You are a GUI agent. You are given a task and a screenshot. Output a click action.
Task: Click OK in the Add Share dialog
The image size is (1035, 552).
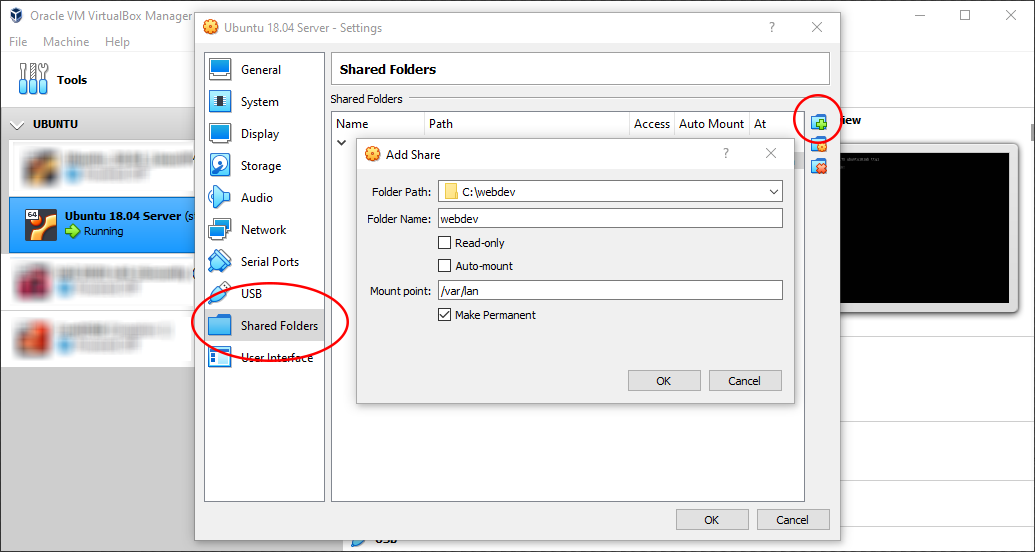click(x=664, y=381)
